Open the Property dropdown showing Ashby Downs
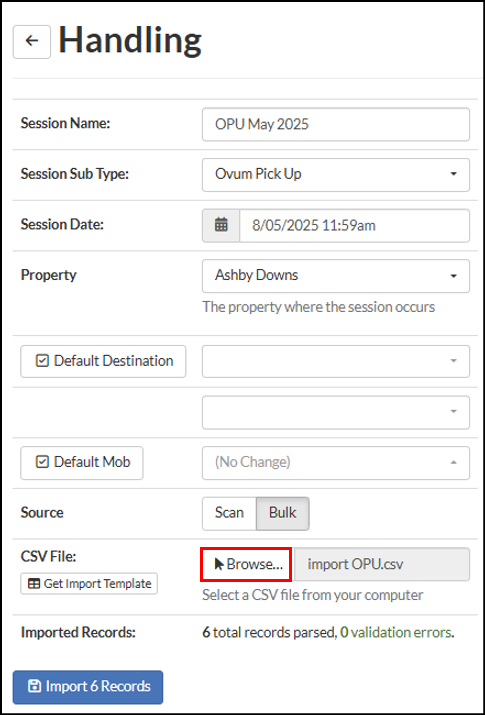Viewport: 485px width, 715px height. pos(336,276)
